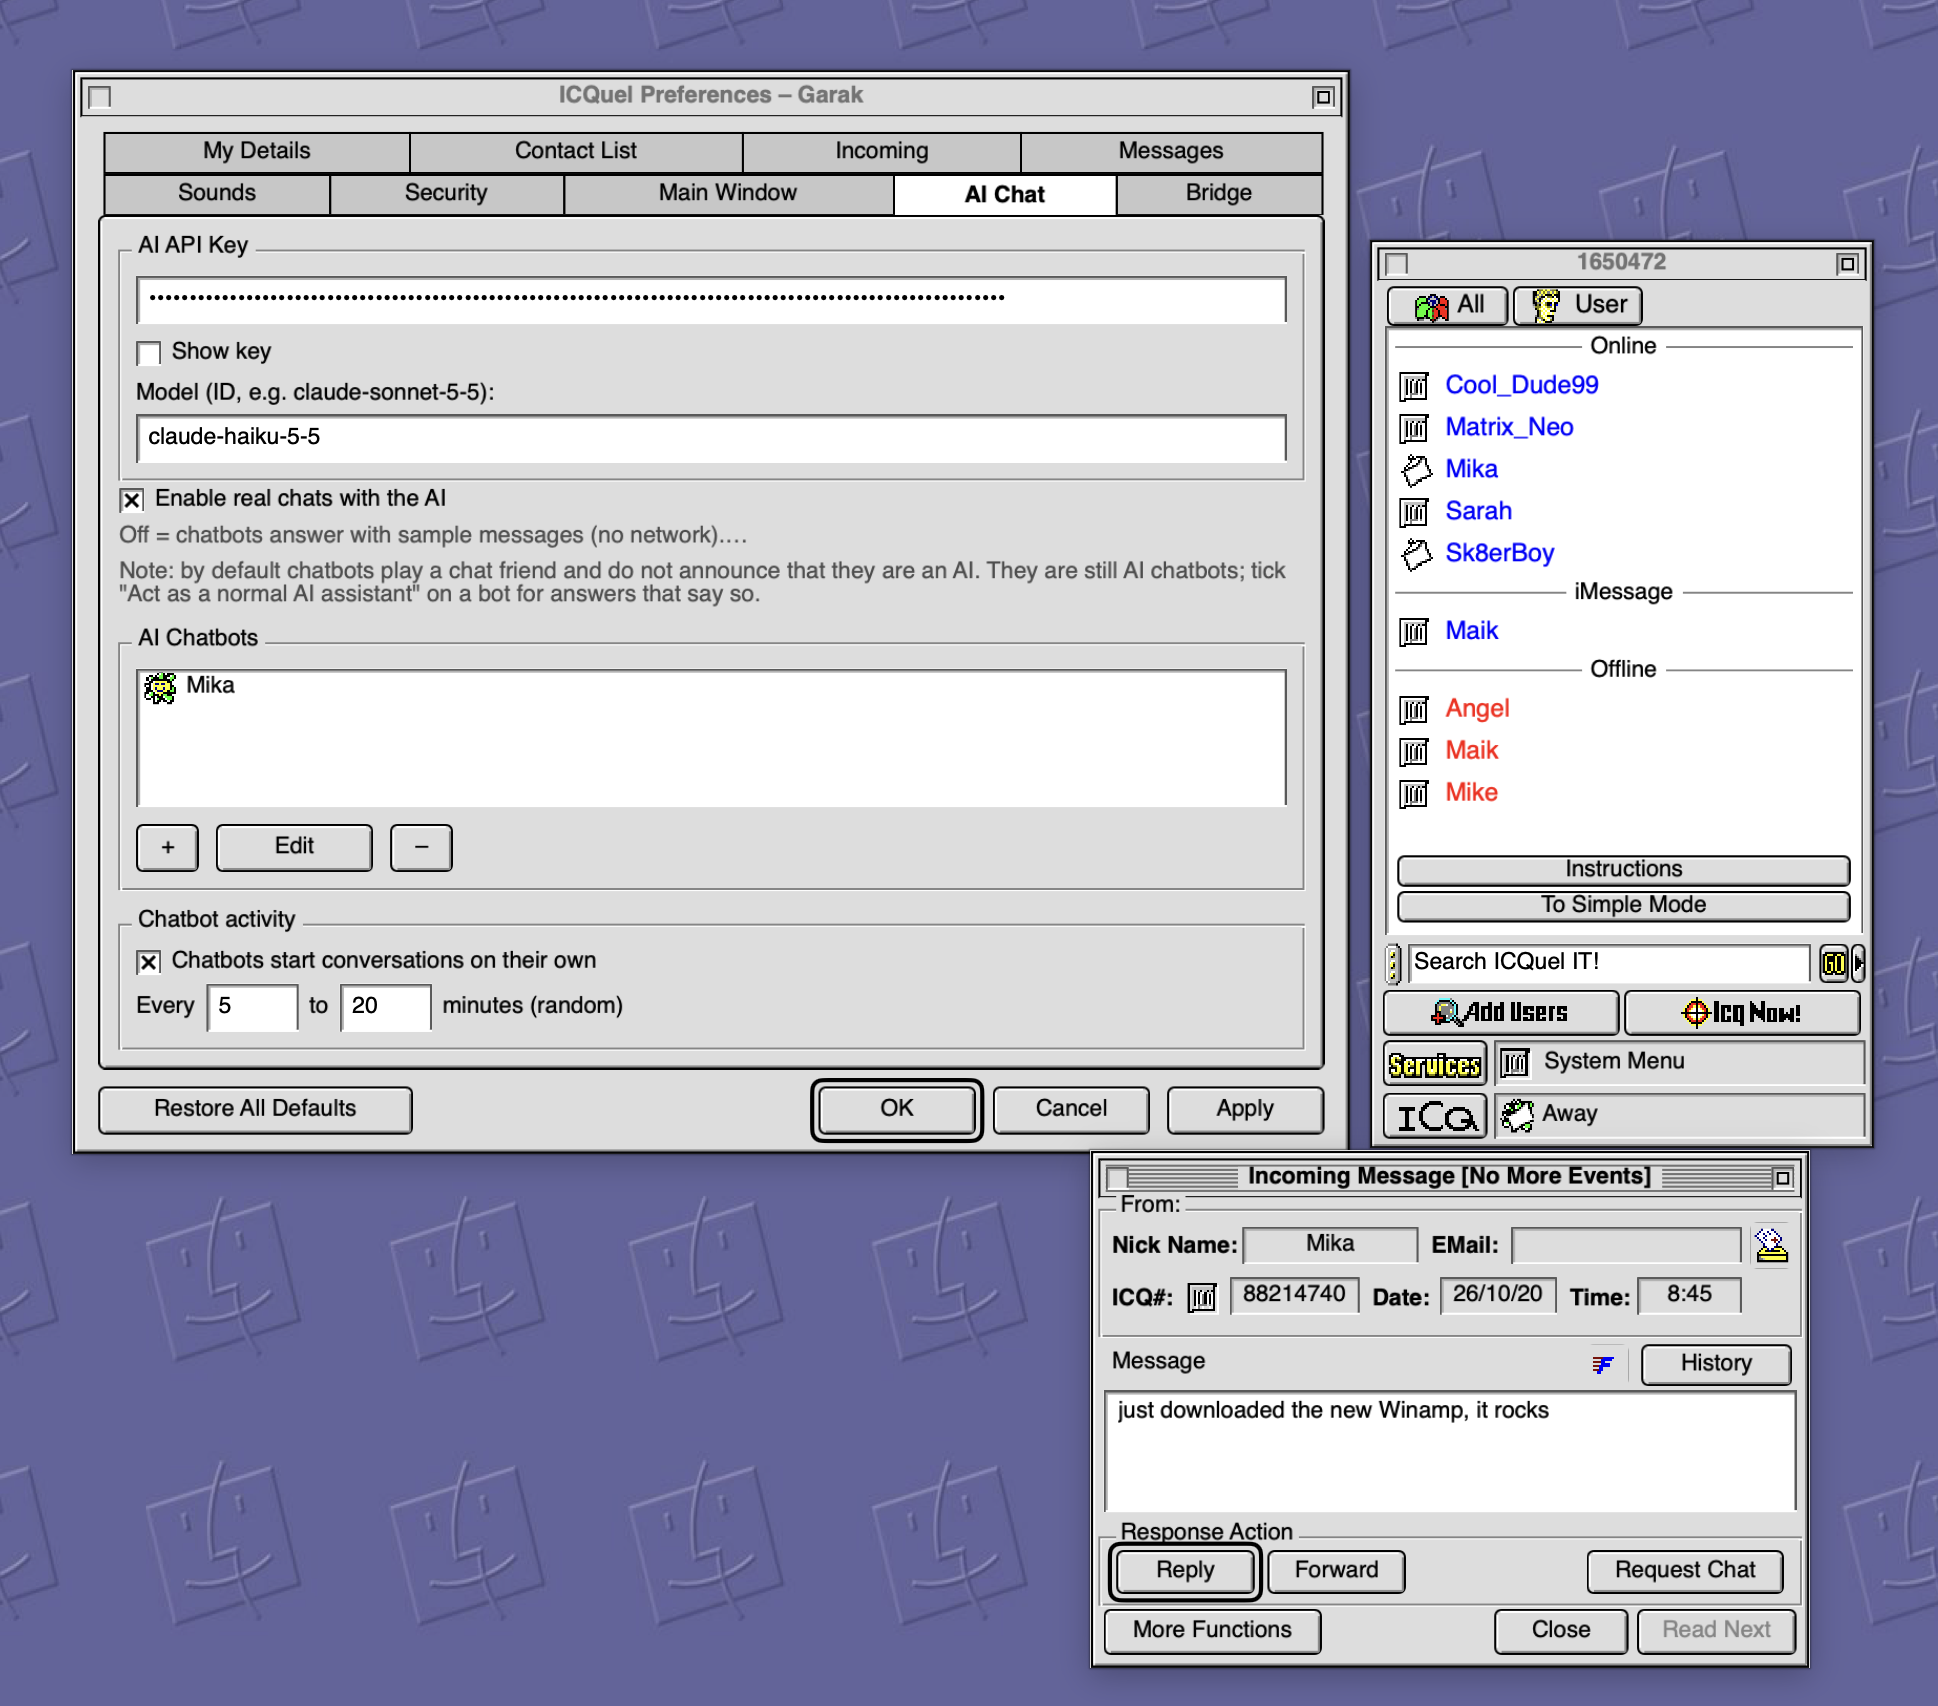Click Matrix_Neo's status icon

pos(1414,428)
